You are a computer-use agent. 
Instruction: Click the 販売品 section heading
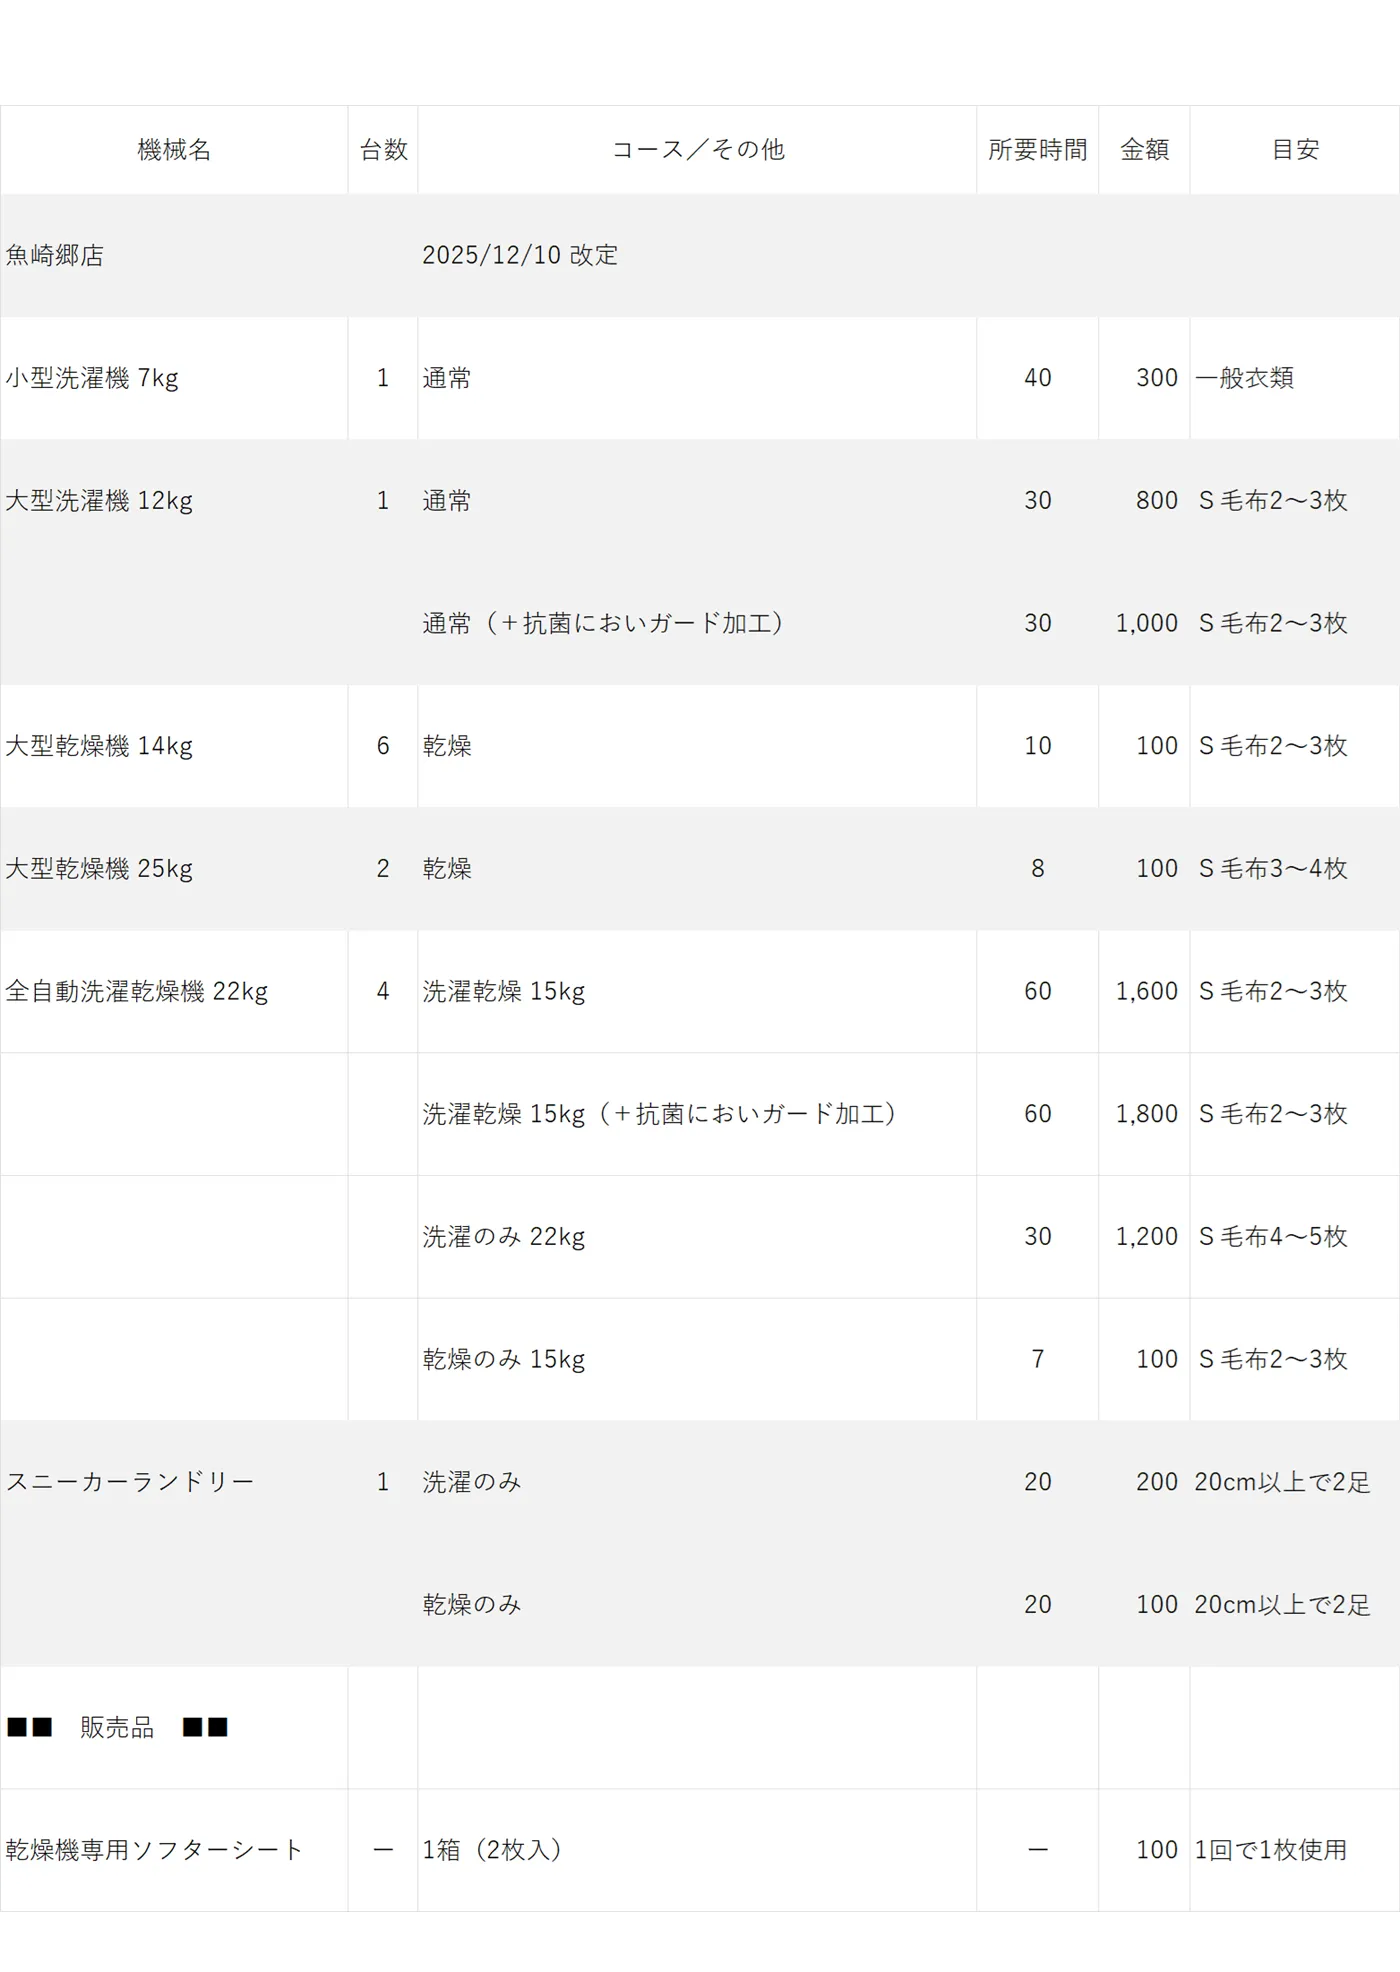(117, 1727)
